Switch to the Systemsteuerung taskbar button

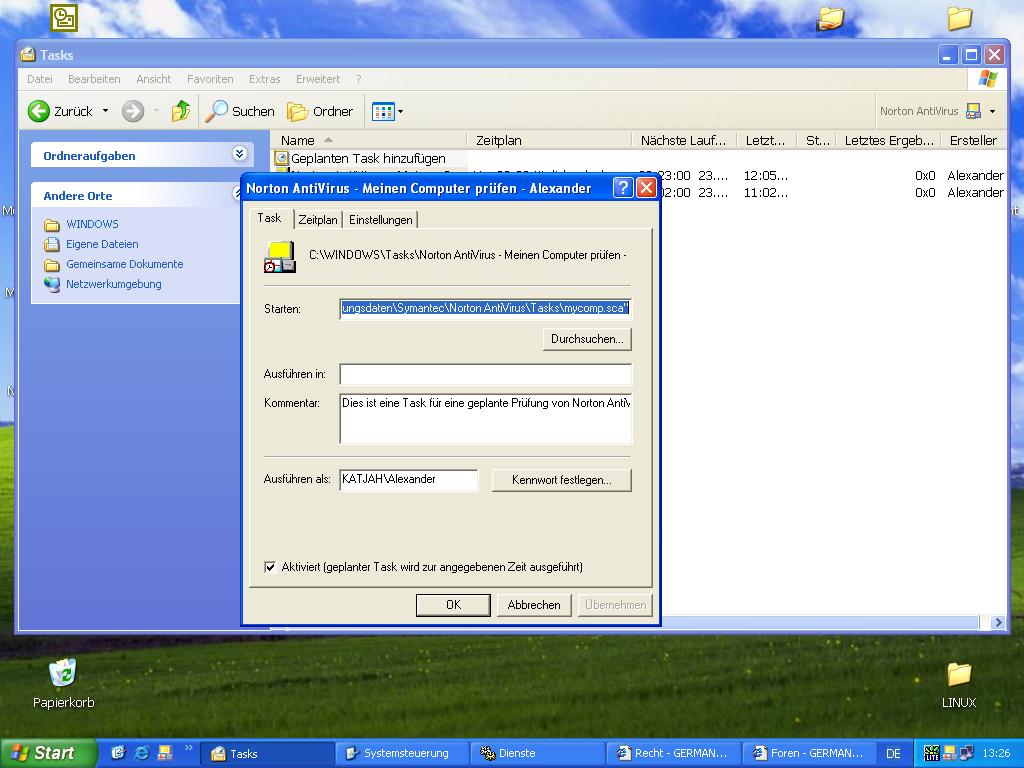(x=402, y=753)
